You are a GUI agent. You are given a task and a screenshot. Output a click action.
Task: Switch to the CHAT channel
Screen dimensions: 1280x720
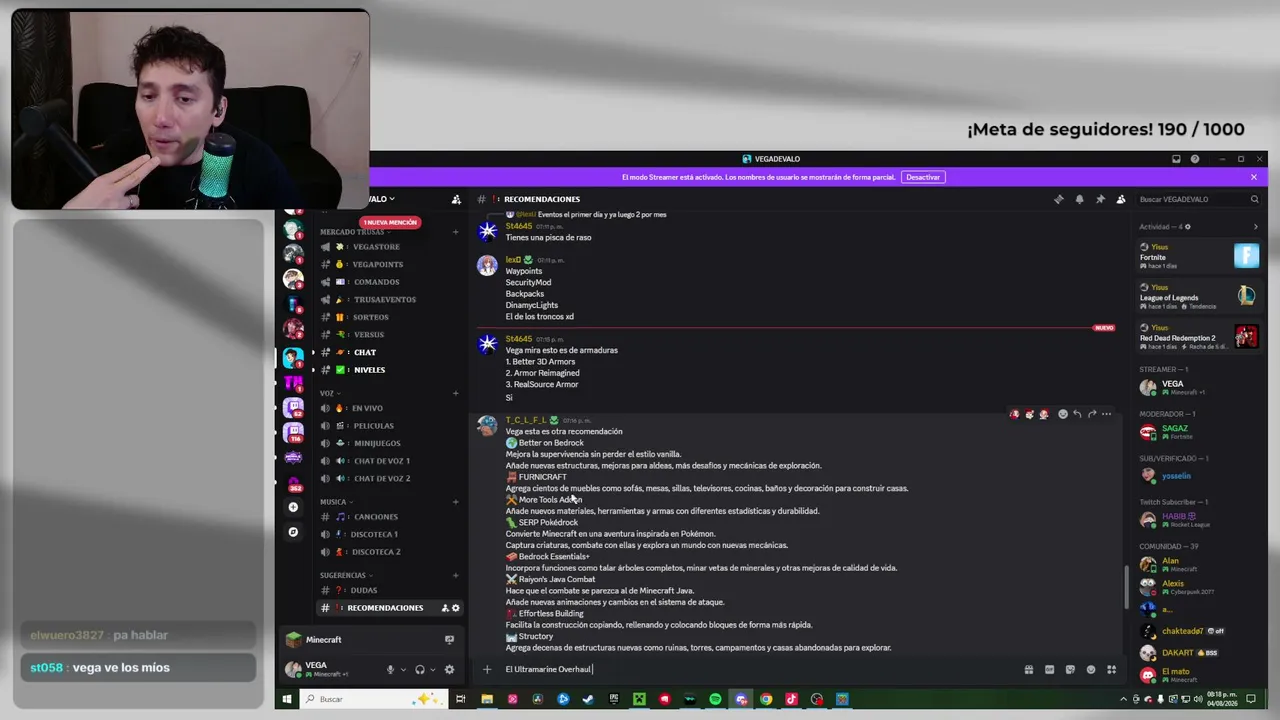pos(388,352)
